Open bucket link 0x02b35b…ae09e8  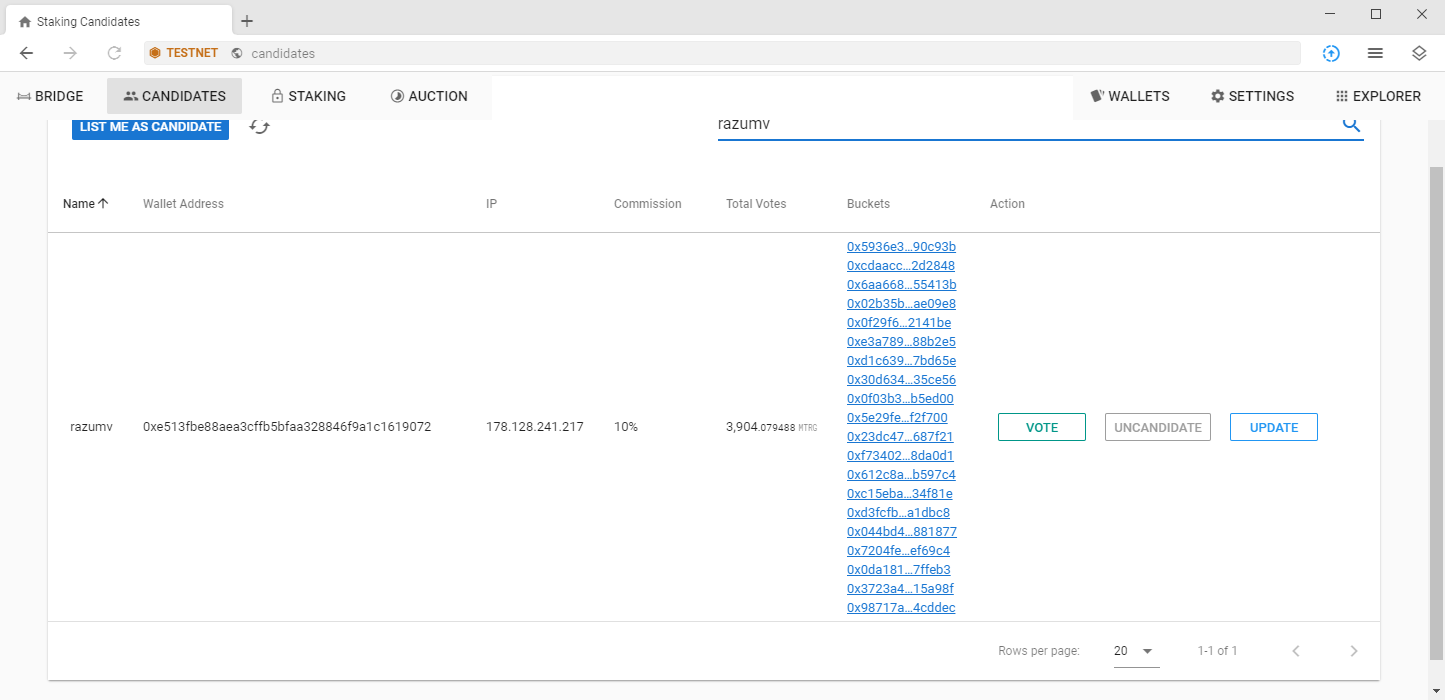click(901, 304)
